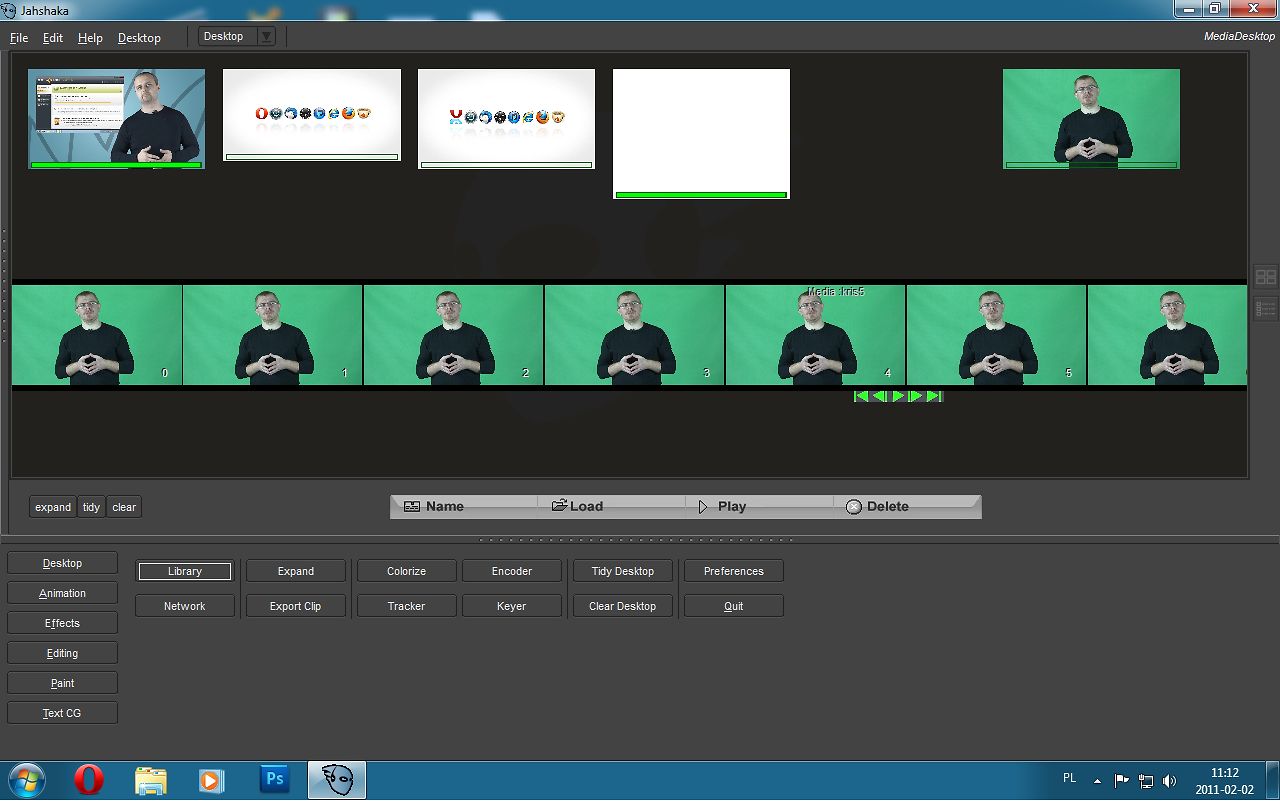Show hidden system tray icons
This screenshot has width=1280, height=801.
coord(1098,780)
